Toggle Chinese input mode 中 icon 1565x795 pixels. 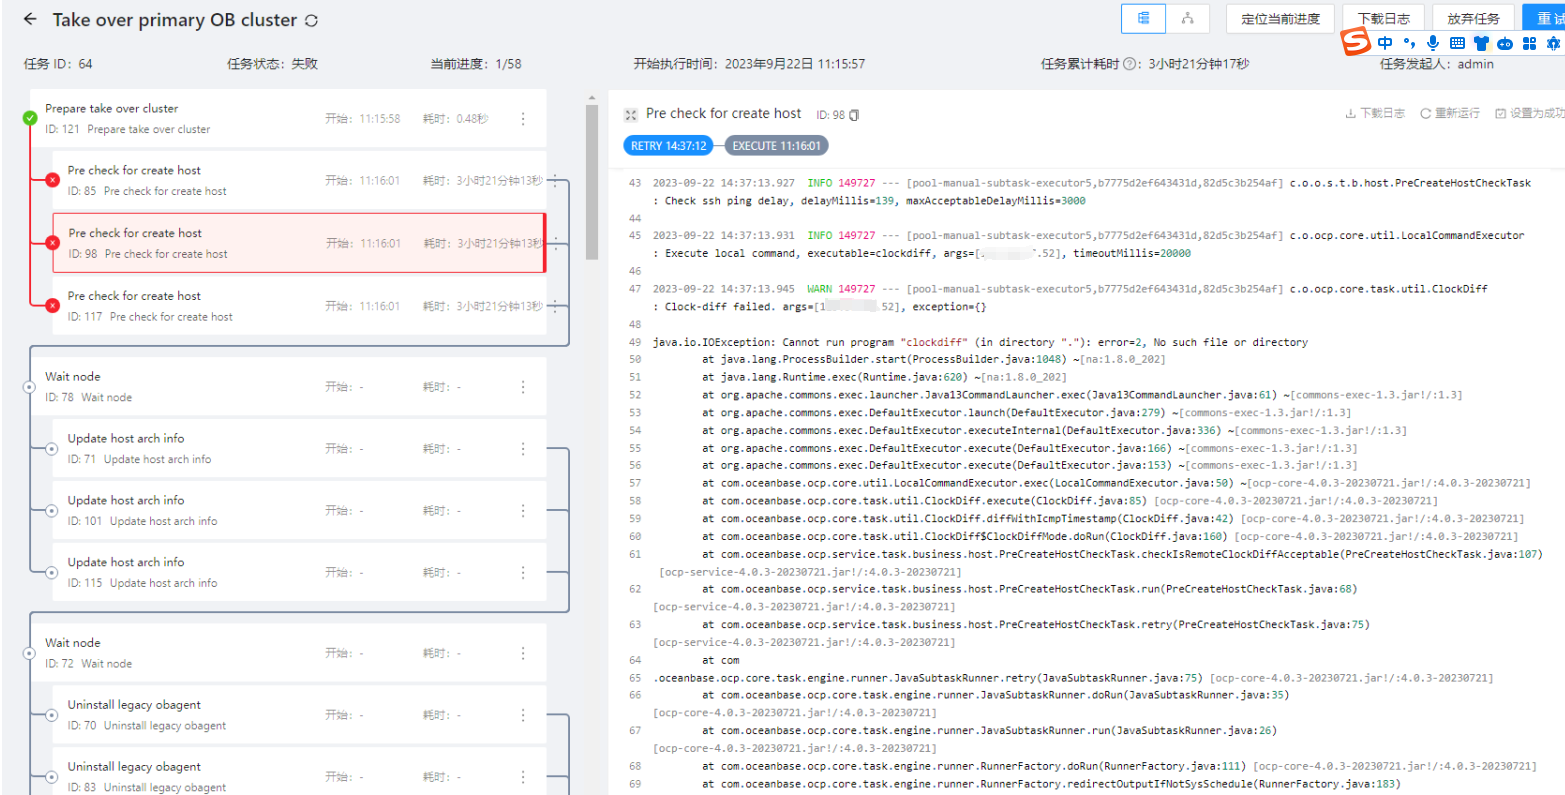pyautogui.click(x=1385, y=43)
